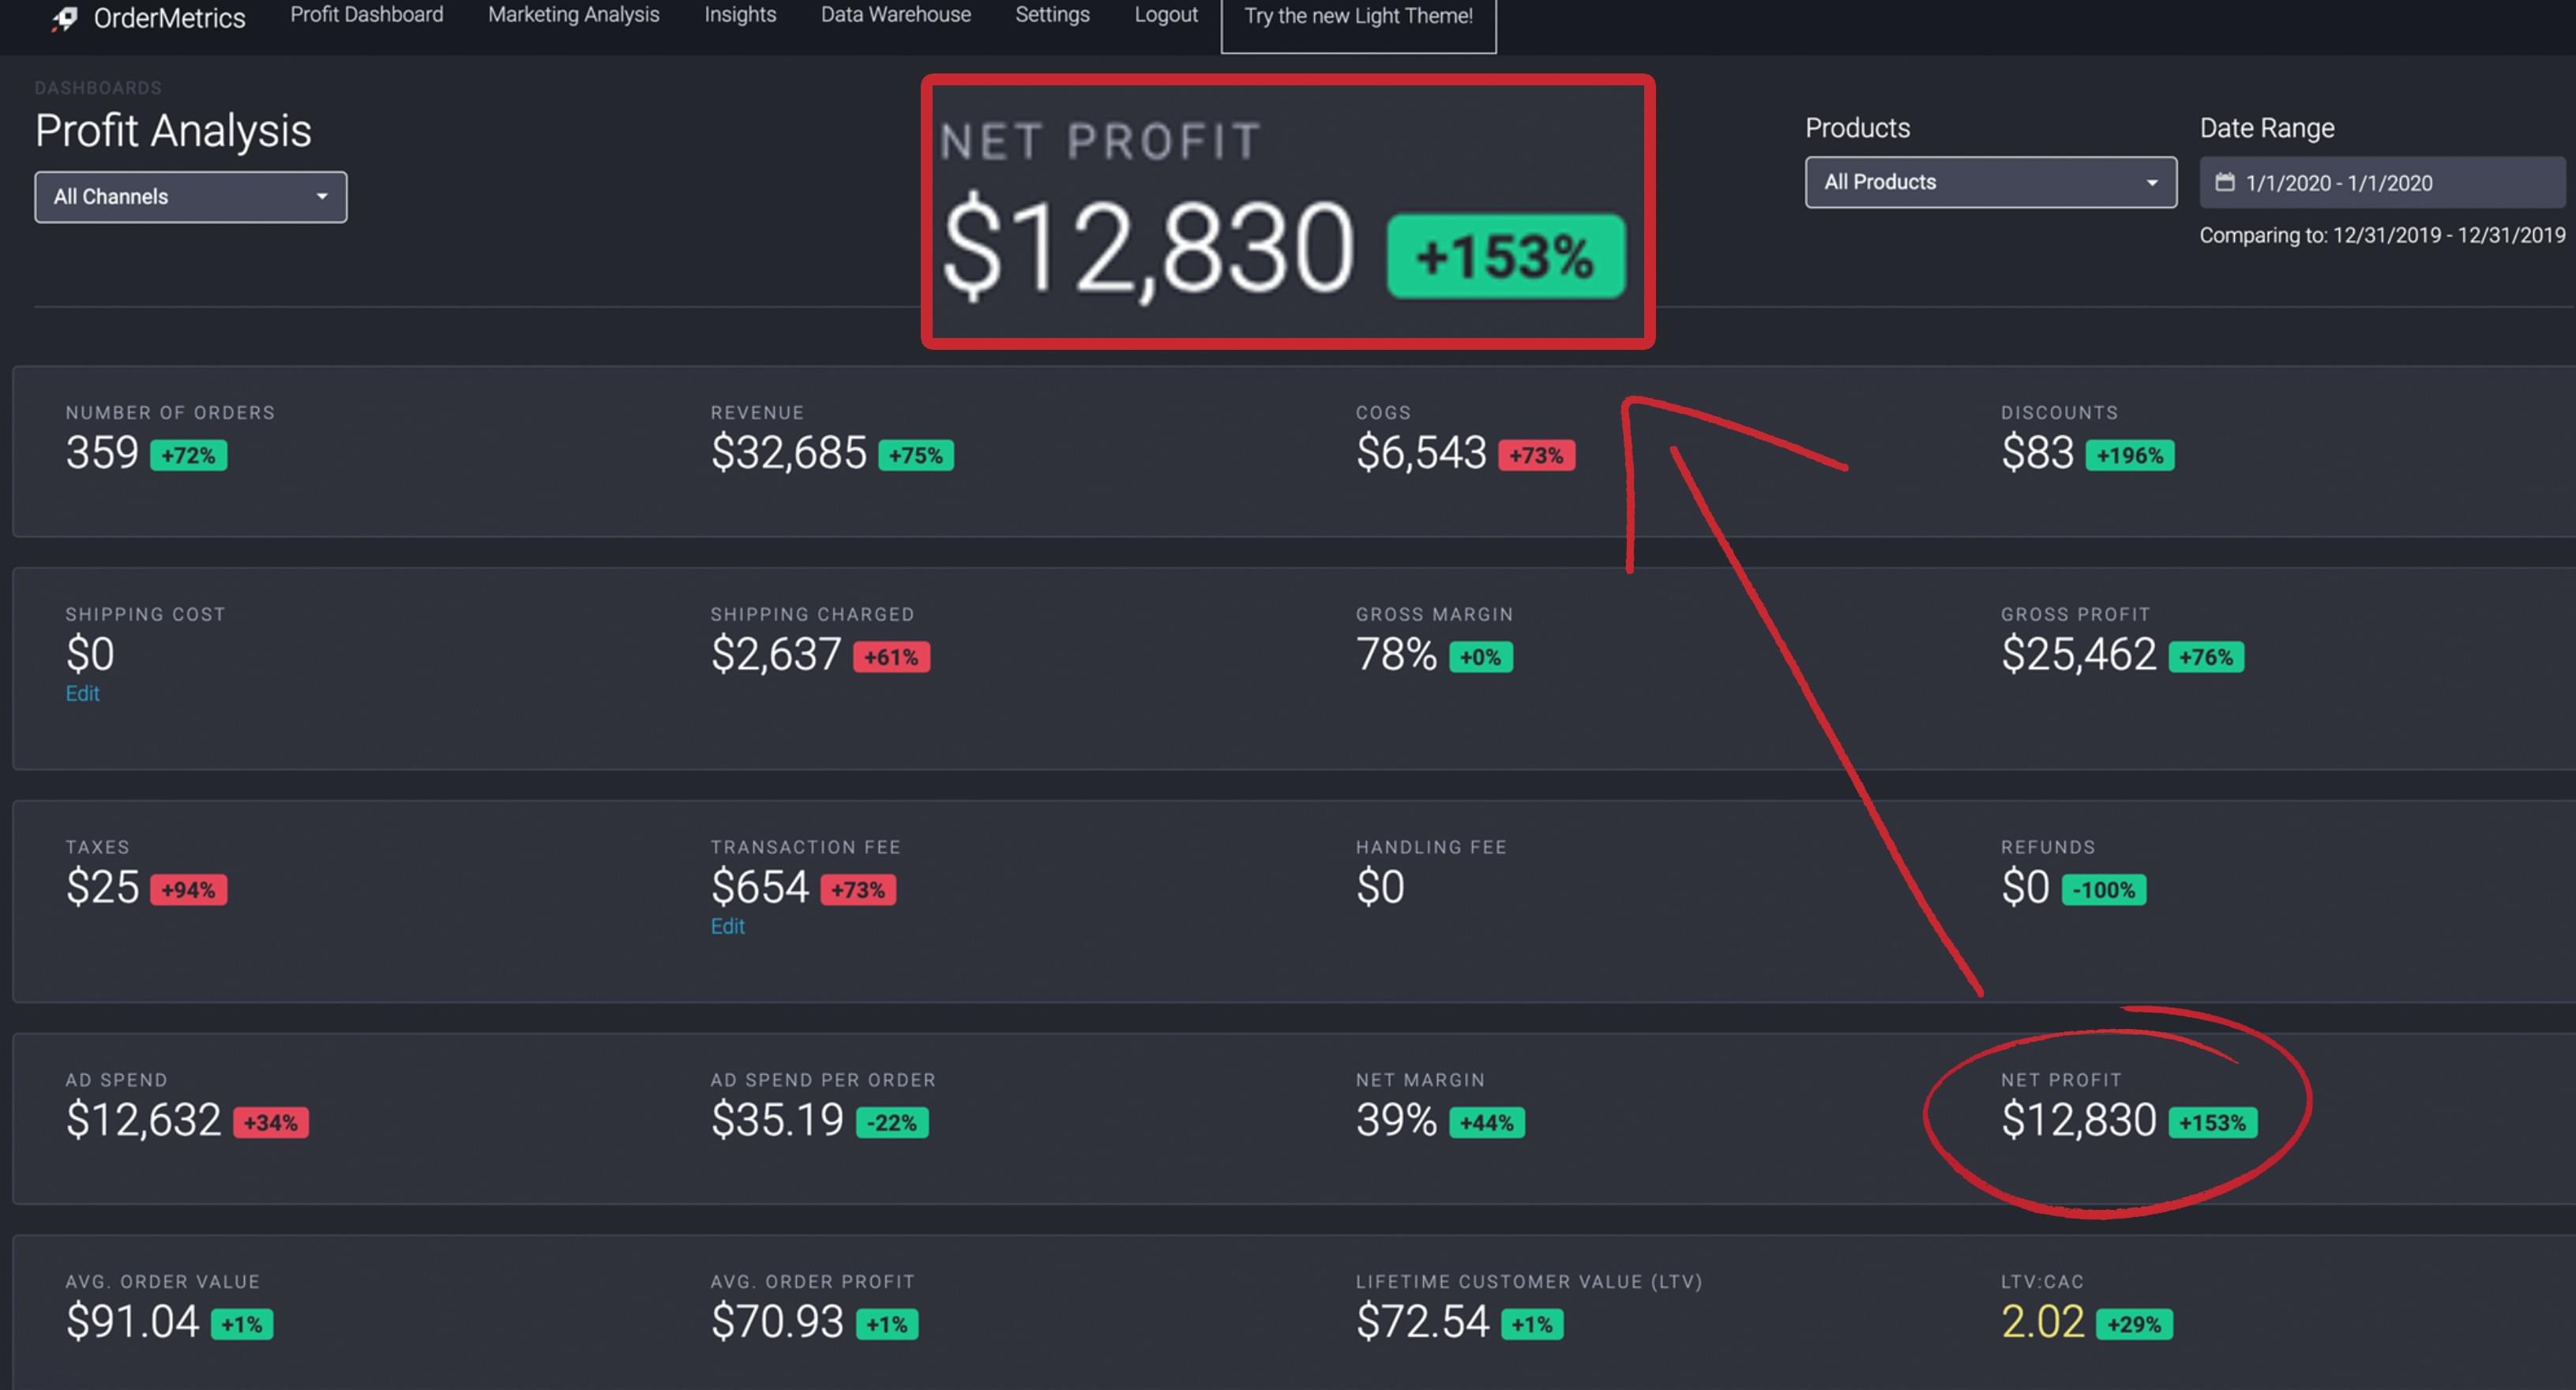
Task: Open the Insights navigation item
Action: (740, 15)
